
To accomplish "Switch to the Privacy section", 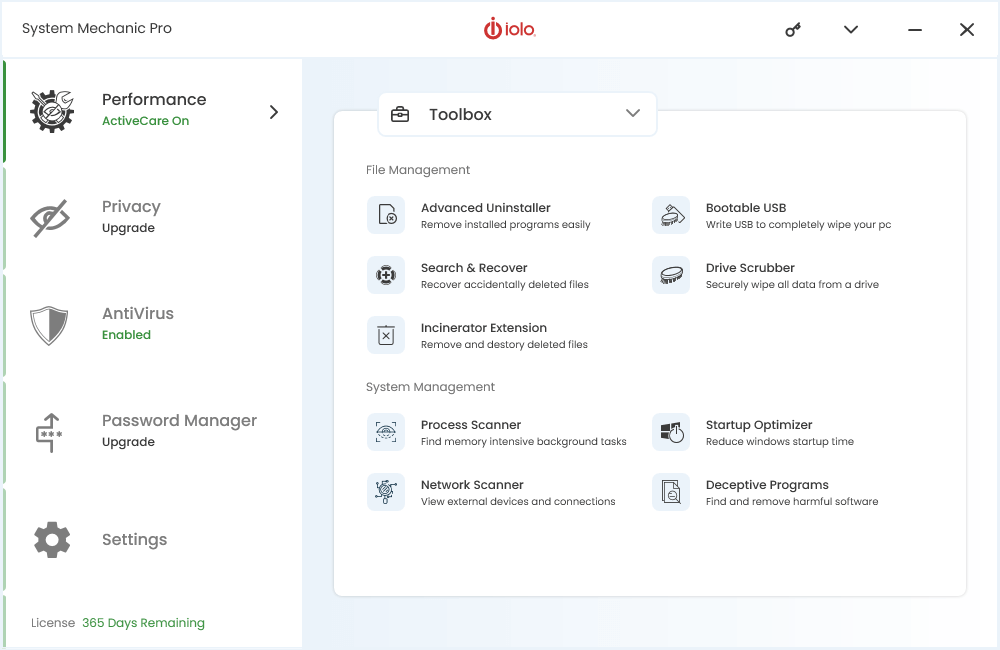I will 131,206.
